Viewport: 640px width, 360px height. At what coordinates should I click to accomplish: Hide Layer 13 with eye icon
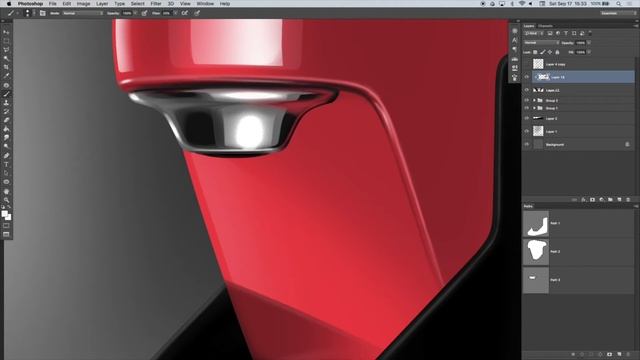tap(527, 77)
